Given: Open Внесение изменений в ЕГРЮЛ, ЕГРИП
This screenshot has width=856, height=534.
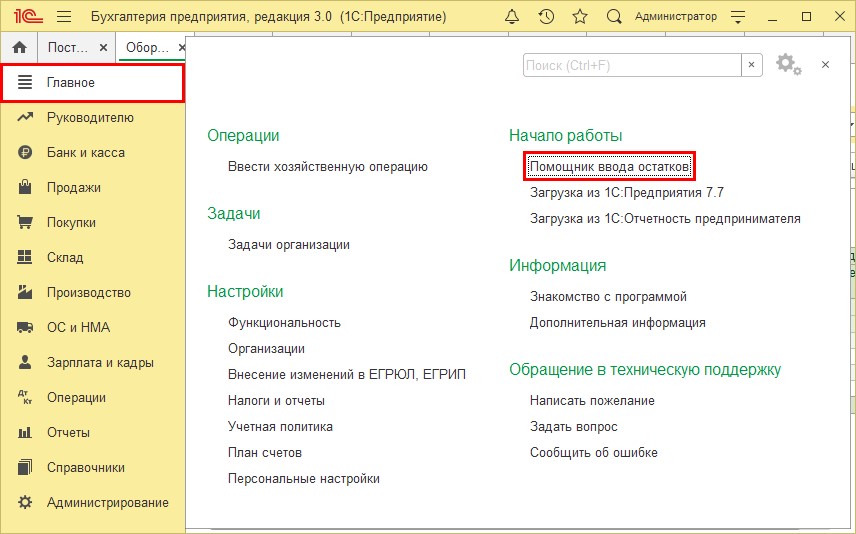Looking at the screenshot, I should 347,375.
